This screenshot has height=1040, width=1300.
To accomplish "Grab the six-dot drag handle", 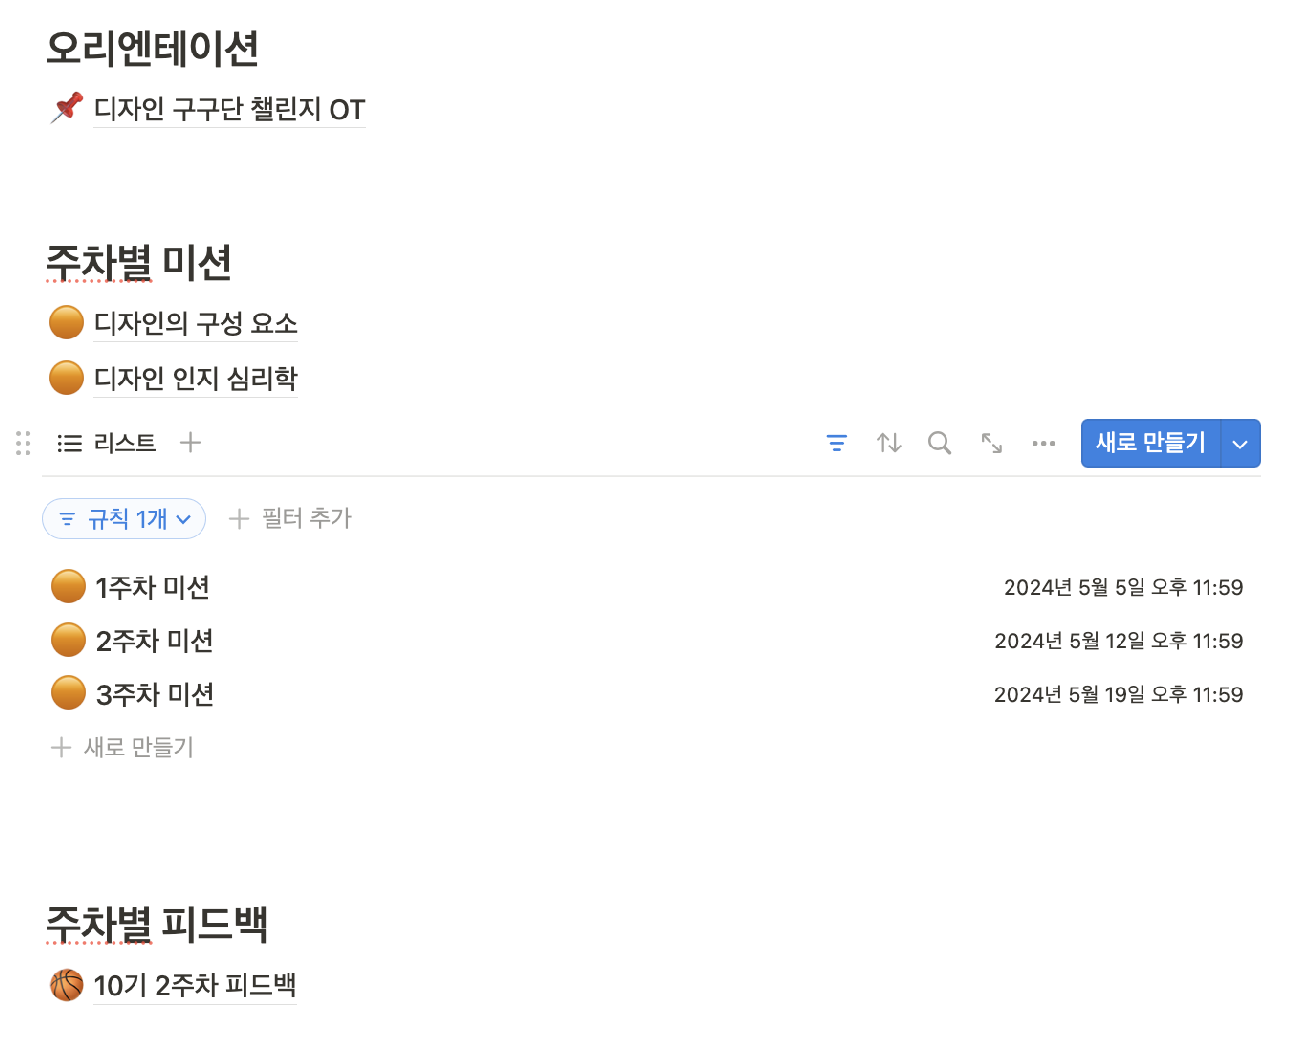I will tap(23, 443).
